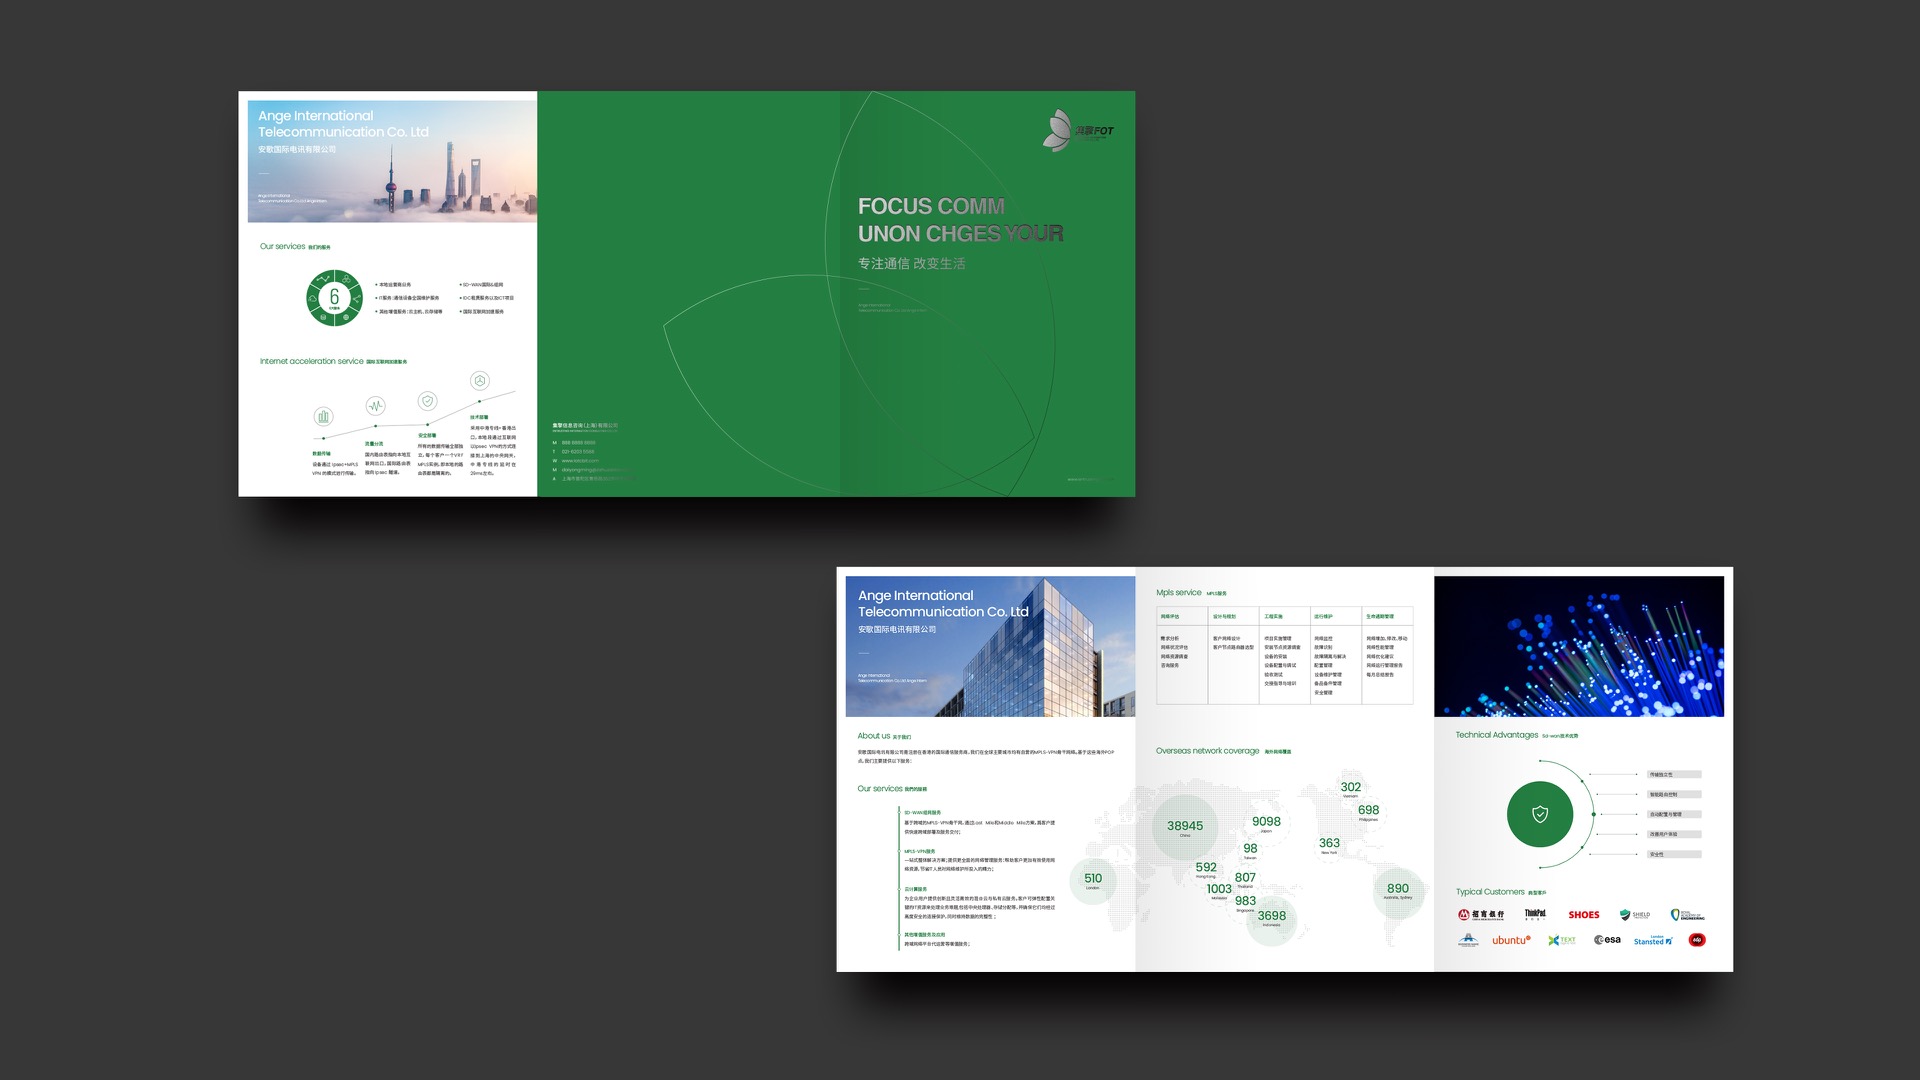
Task: Click the green circular 6 services badge
Action: pos(334,297)
